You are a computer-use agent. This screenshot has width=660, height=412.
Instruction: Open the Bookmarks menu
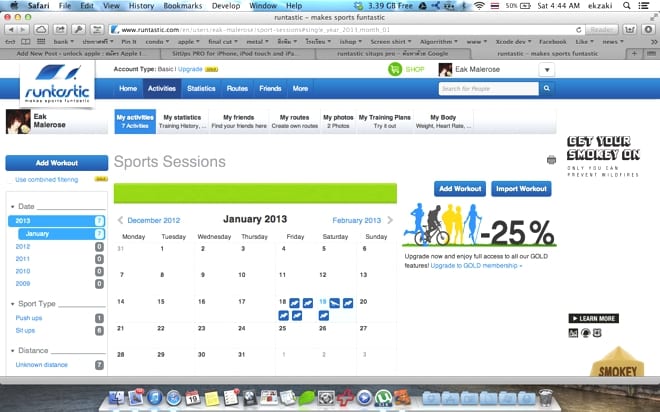click(183, 5)
